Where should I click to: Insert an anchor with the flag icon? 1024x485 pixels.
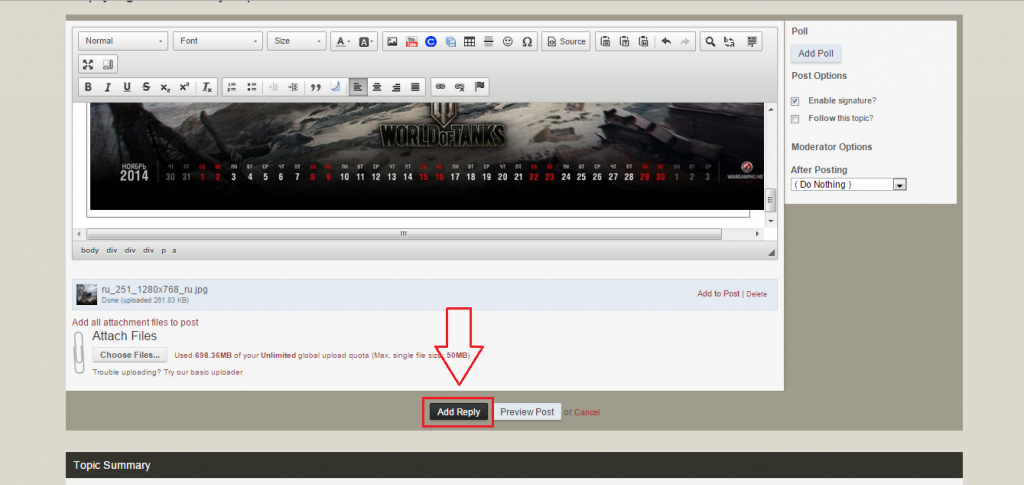point(479,87)
